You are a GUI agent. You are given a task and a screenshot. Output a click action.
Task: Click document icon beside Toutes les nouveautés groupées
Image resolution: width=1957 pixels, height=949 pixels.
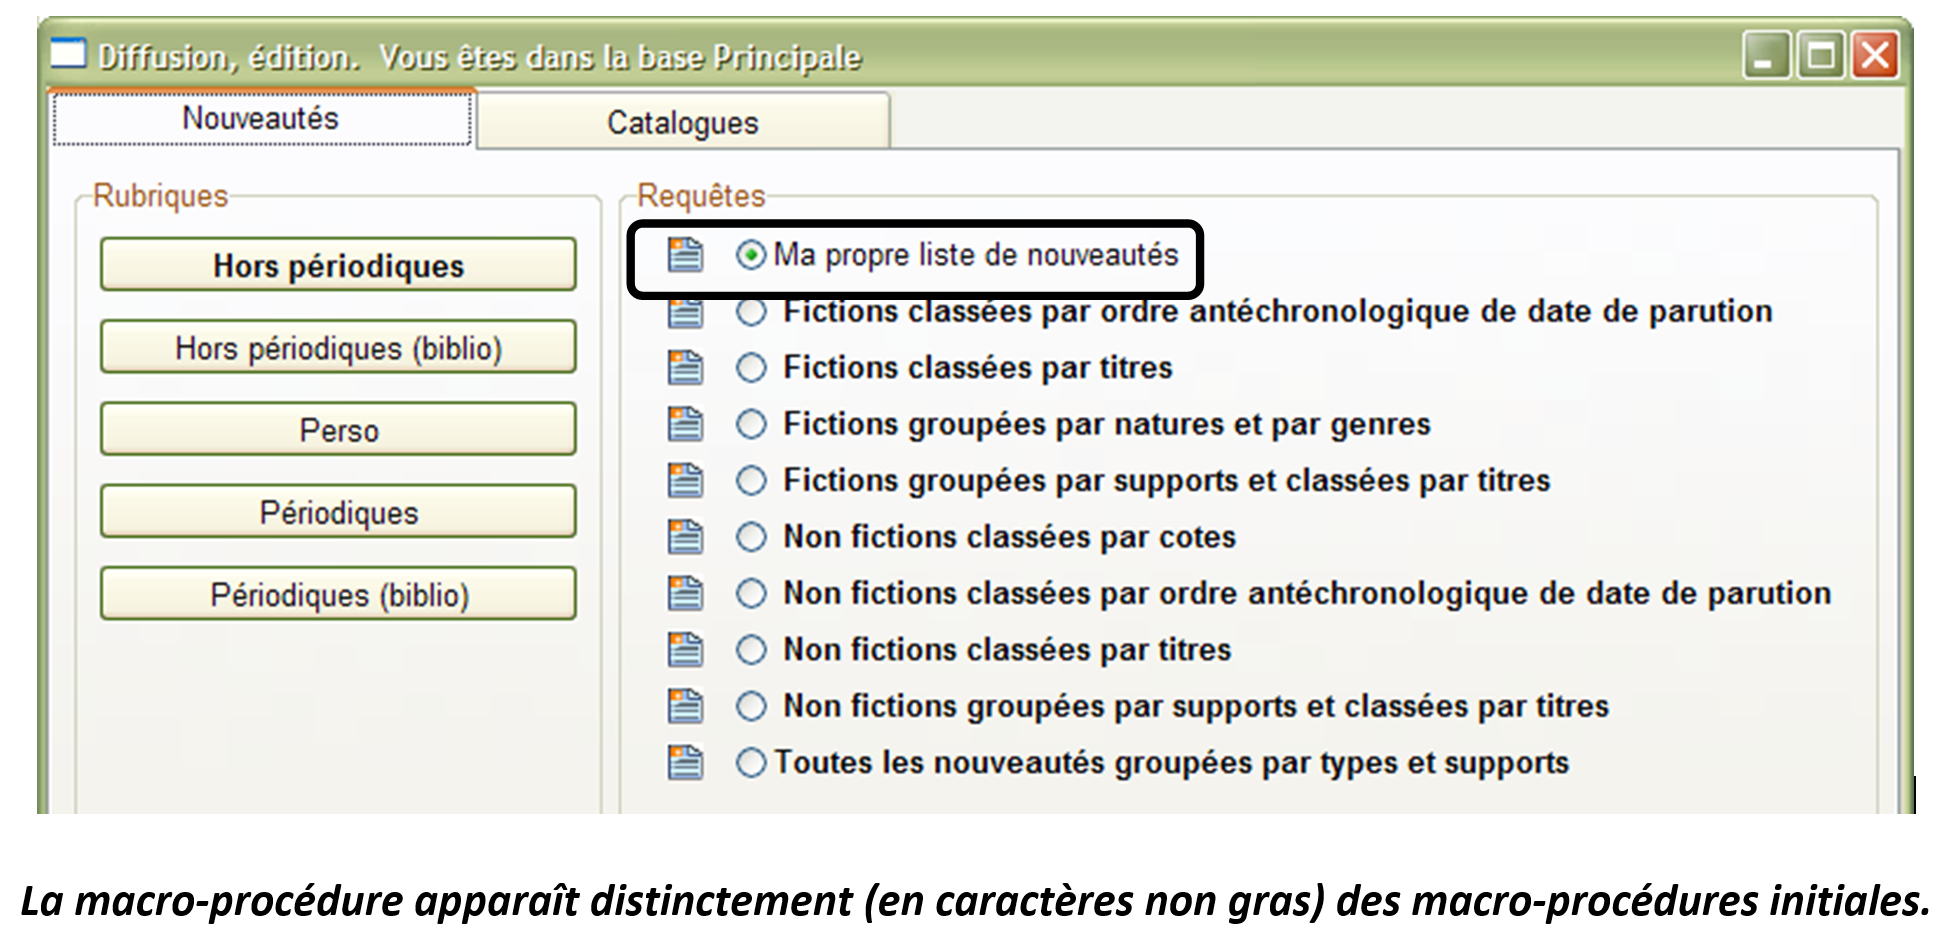click(685, 763)
